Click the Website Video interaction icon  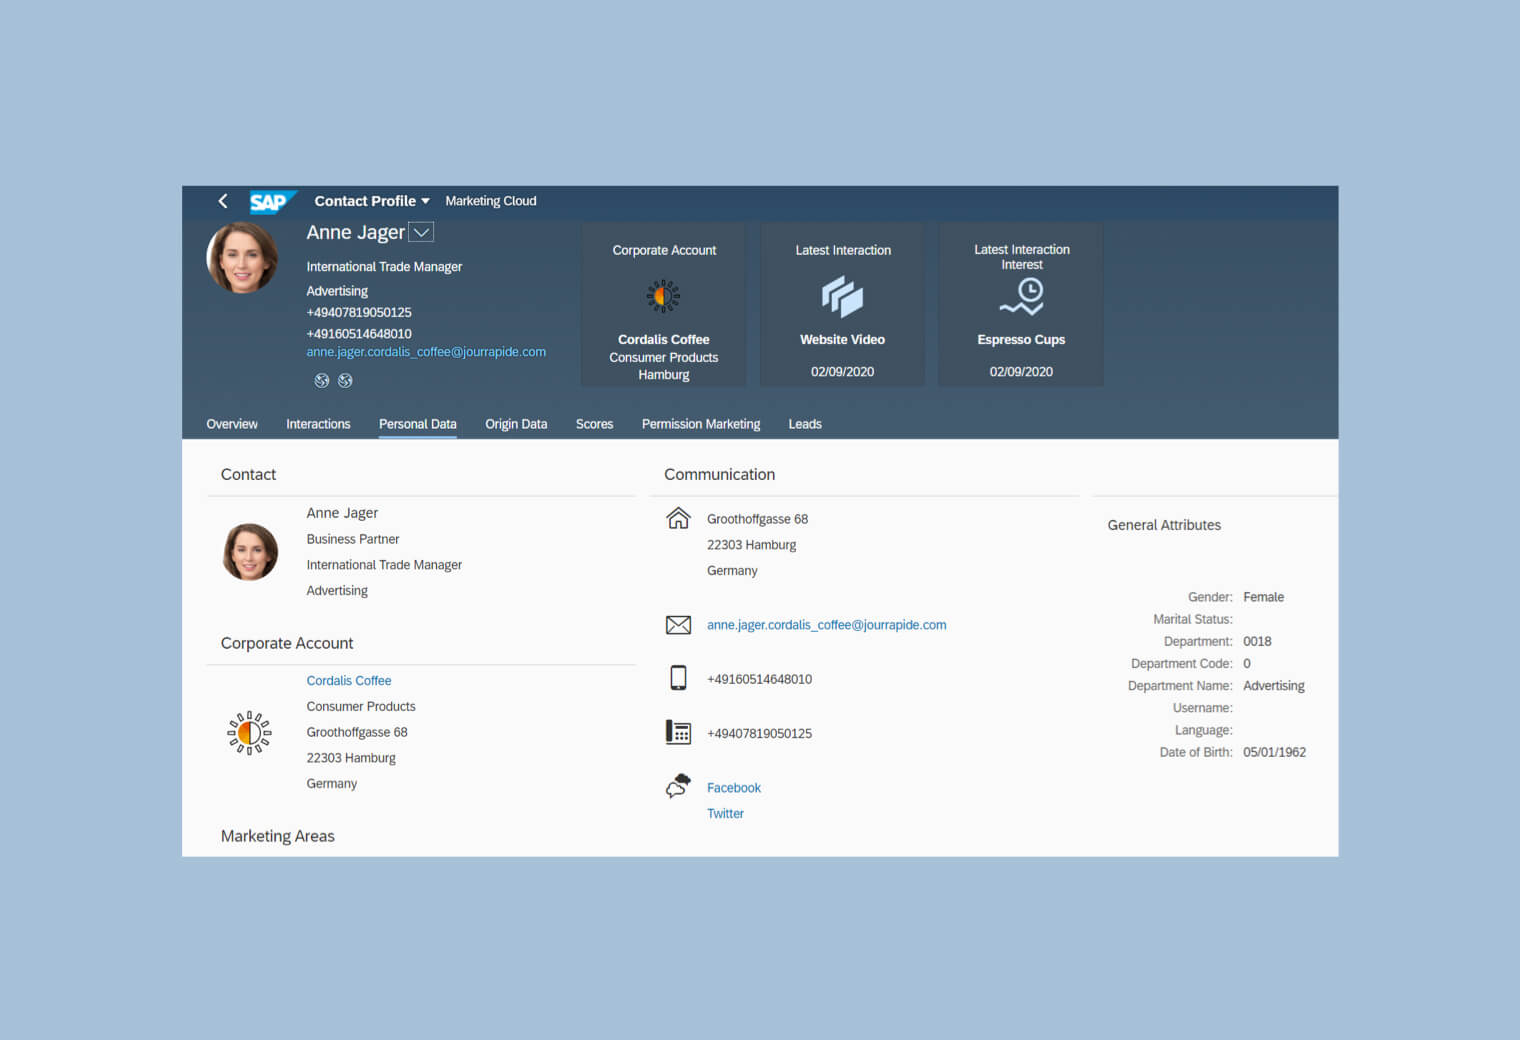[842, 297]
